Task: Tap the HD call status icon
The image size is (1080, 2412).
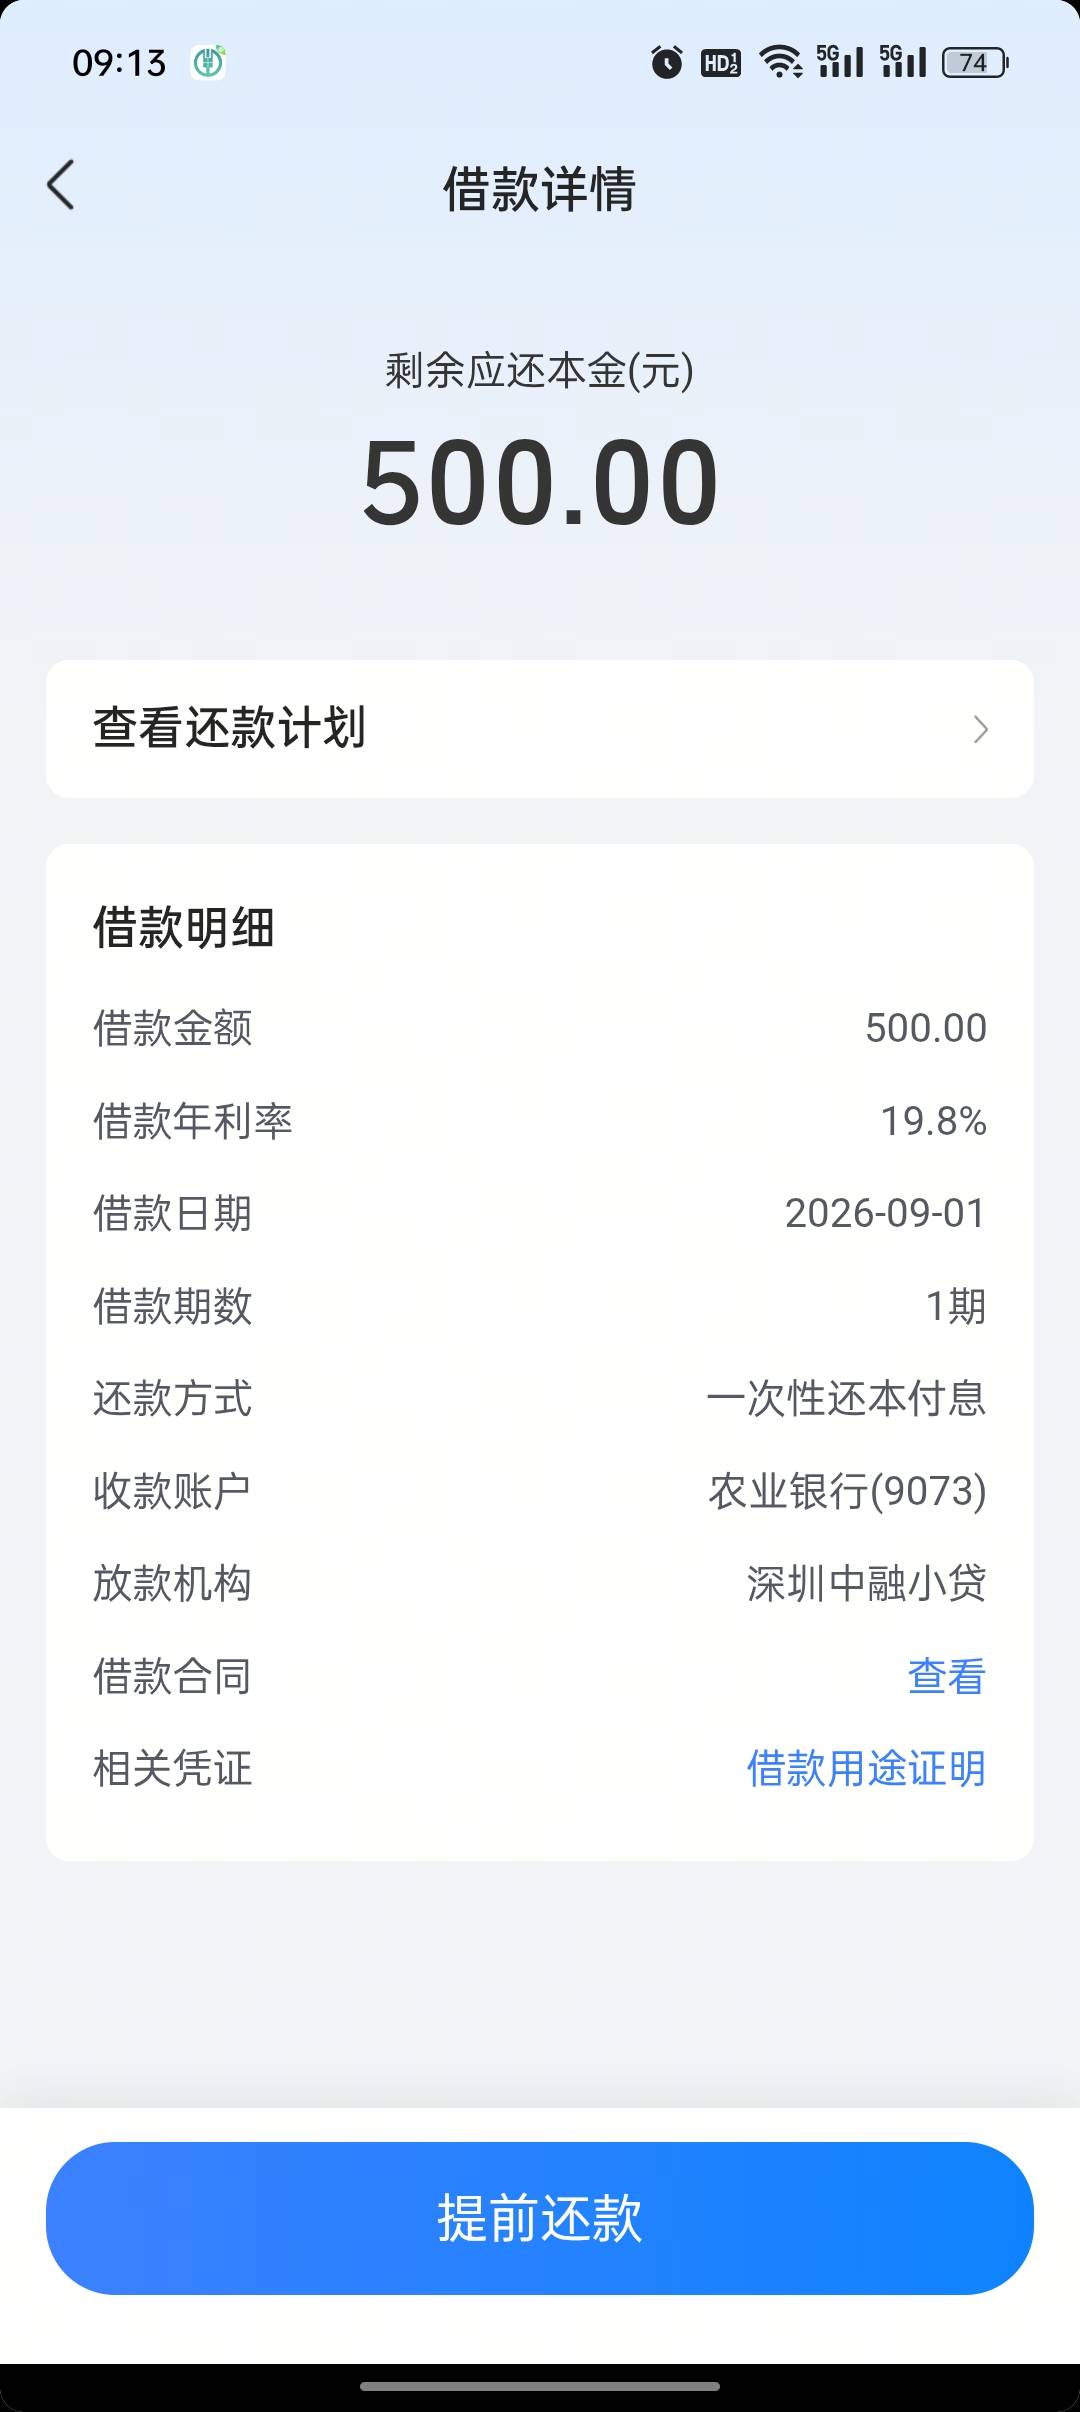Action: [x=721, y=63]
